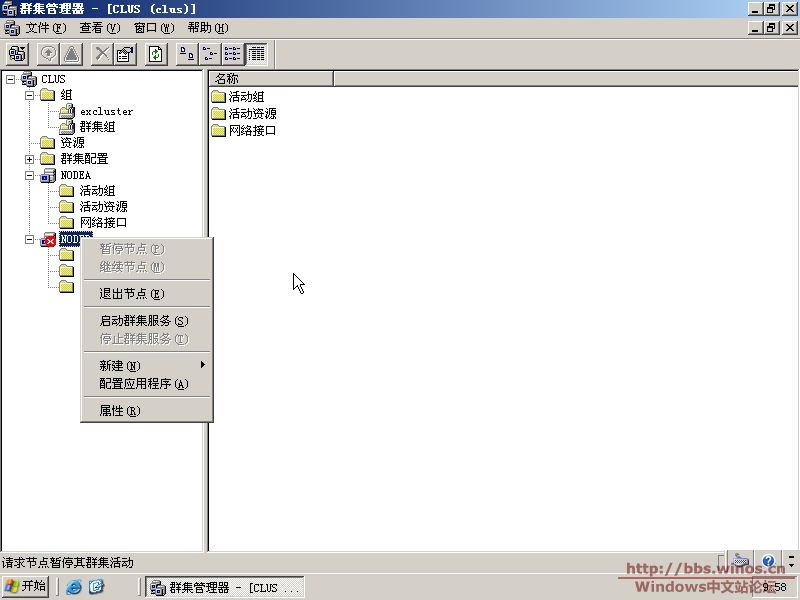Viewport: 800px width, 600px height.
Task: Open 活动资源 folder in right pane
Action: pos(252,114)
